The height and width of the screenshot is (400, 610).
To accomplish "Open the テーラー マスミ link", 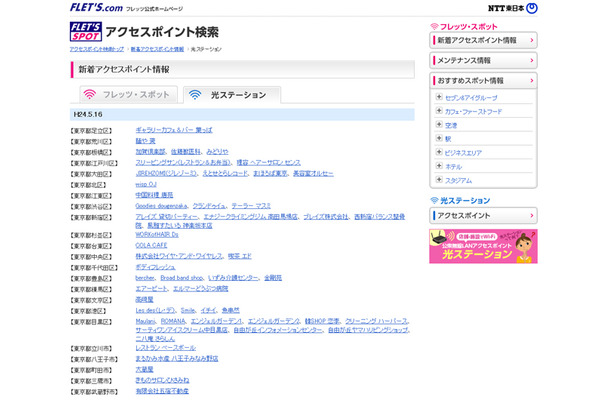I will pyautogui.click(x=251, y=206).
